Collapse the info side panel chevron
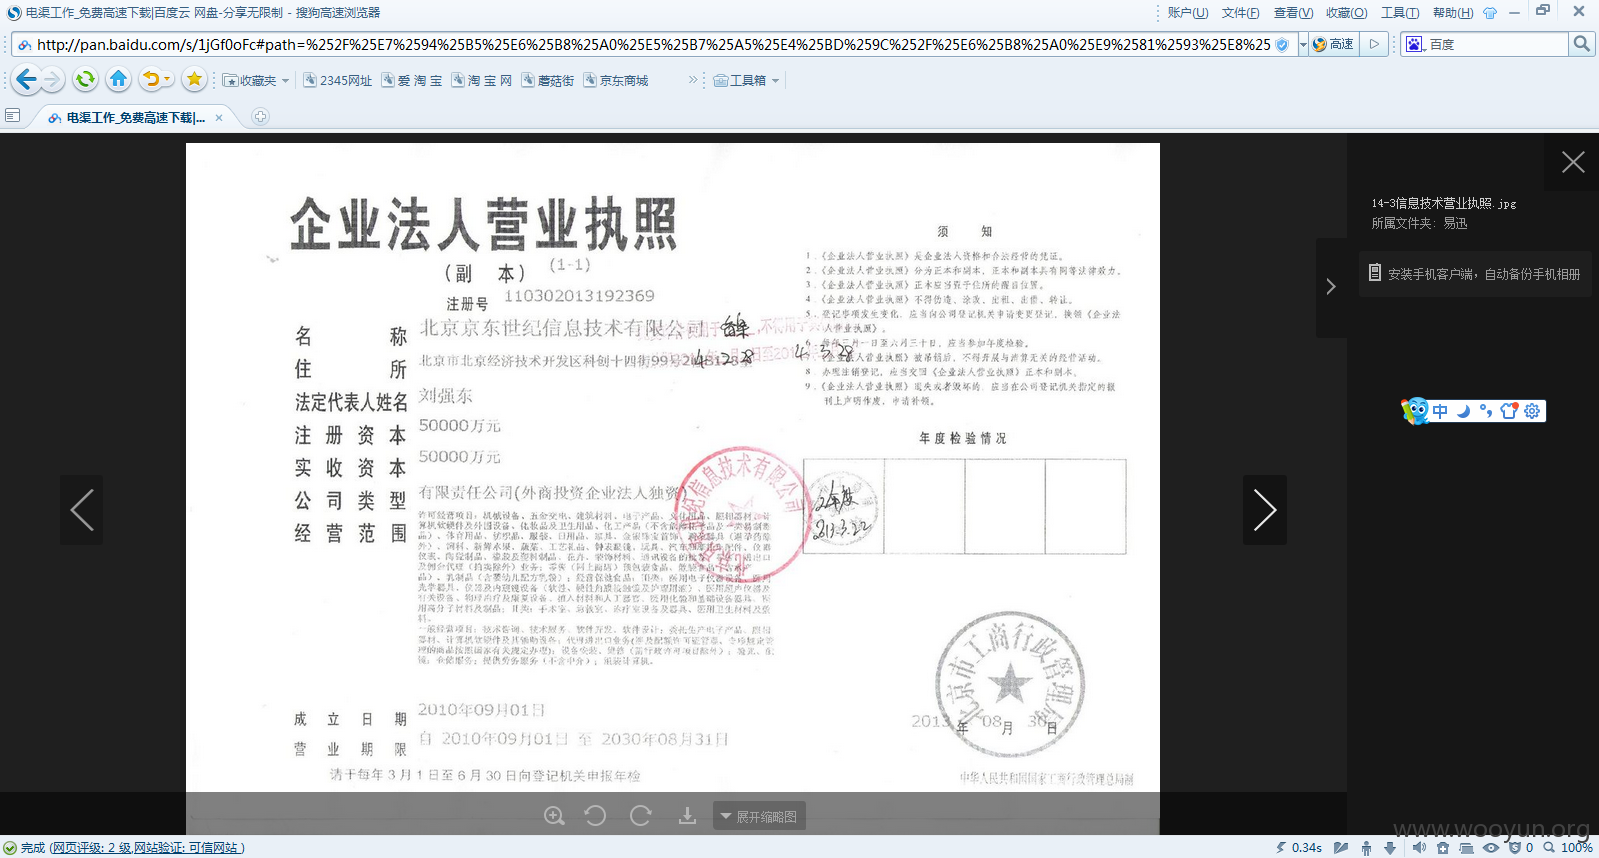This screenshot has height=858, width=1599. [x=1331, y=287]
